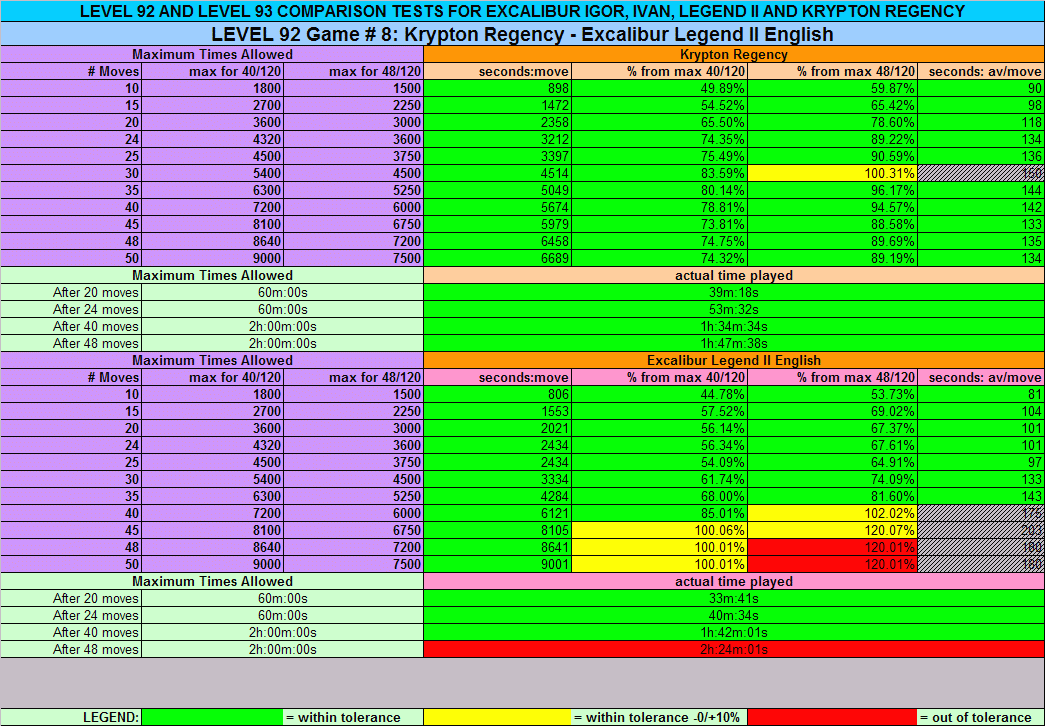Select the yellow cell showing 100.31%

pos(832,173)
